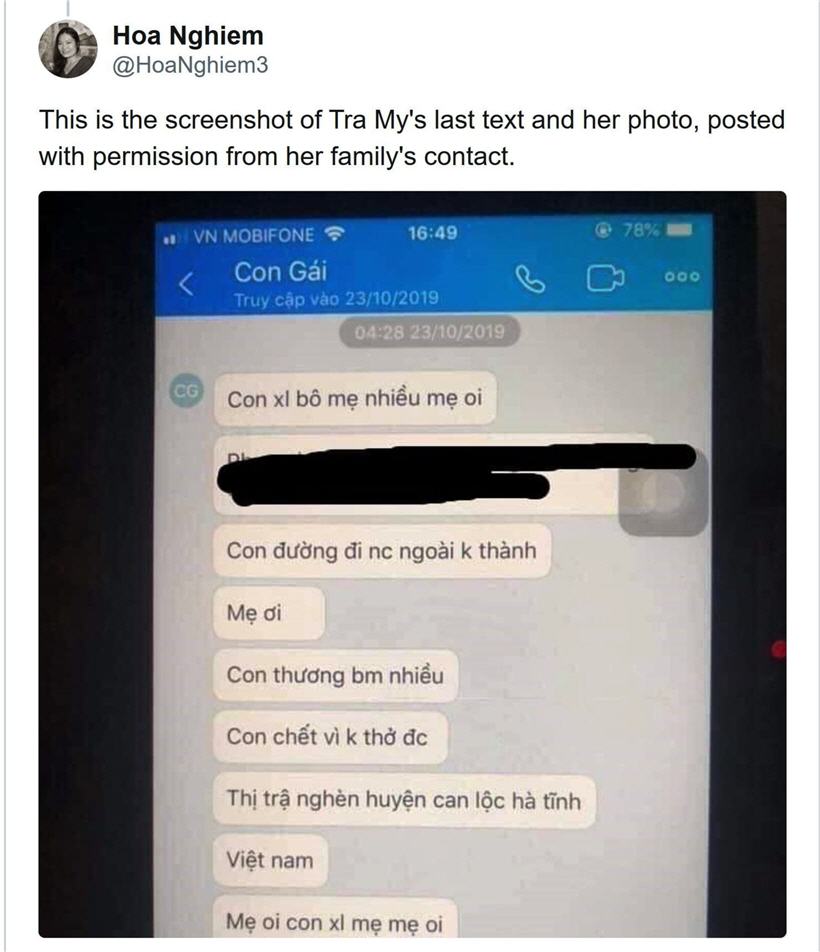Open the three-dot more options menu
Image resolution: width=820 pixels, height=952 pixels.
point(682,277)
